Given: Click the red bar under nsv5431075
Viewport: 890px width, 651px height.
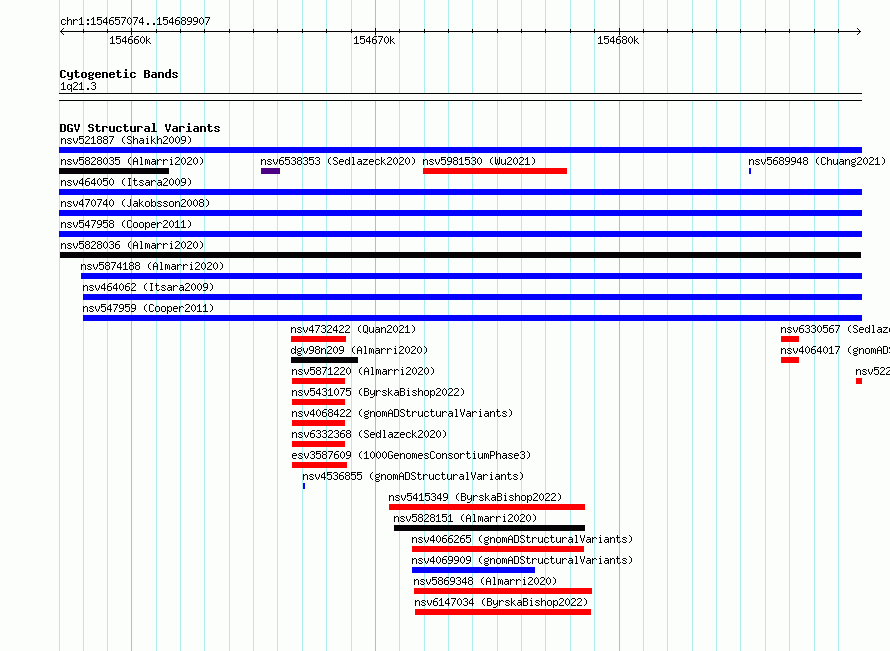Looking at the screenshot, I should (318, 402).
